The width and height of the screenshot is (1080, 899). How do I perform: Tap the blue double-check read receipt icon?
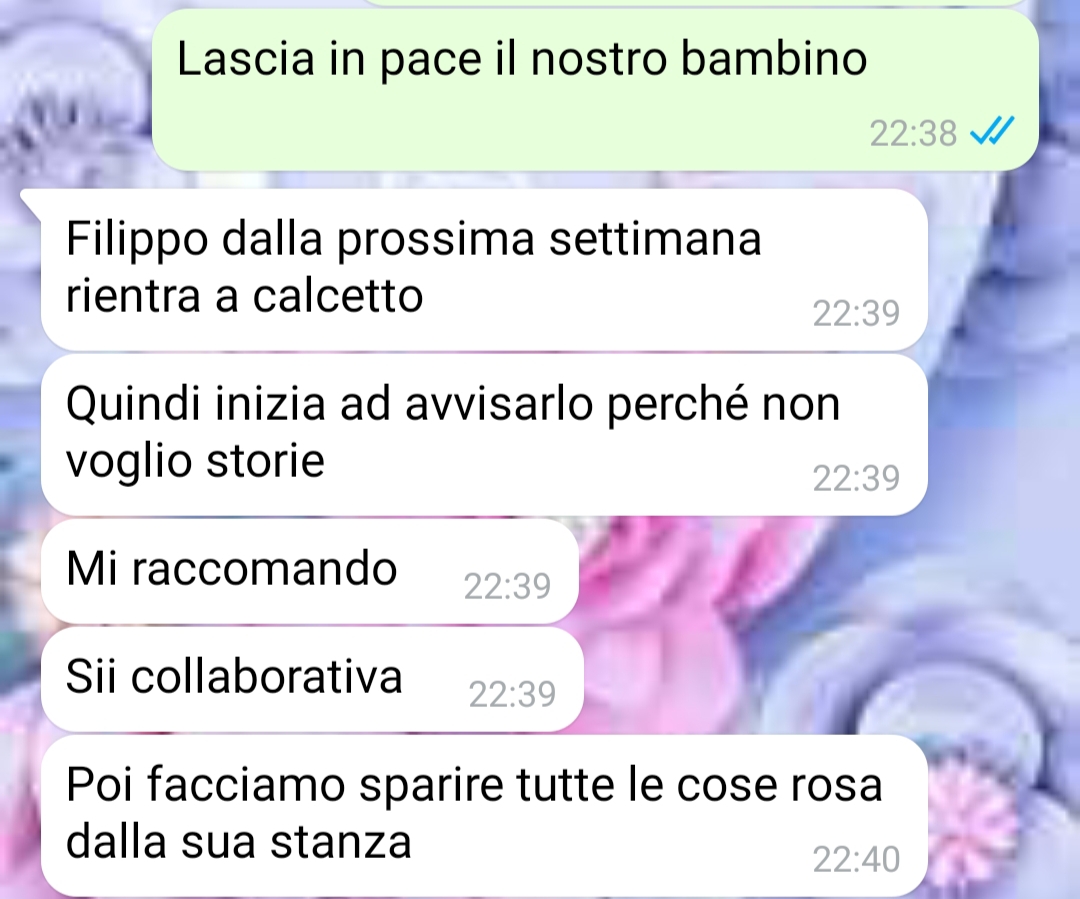tap(992, 131)
